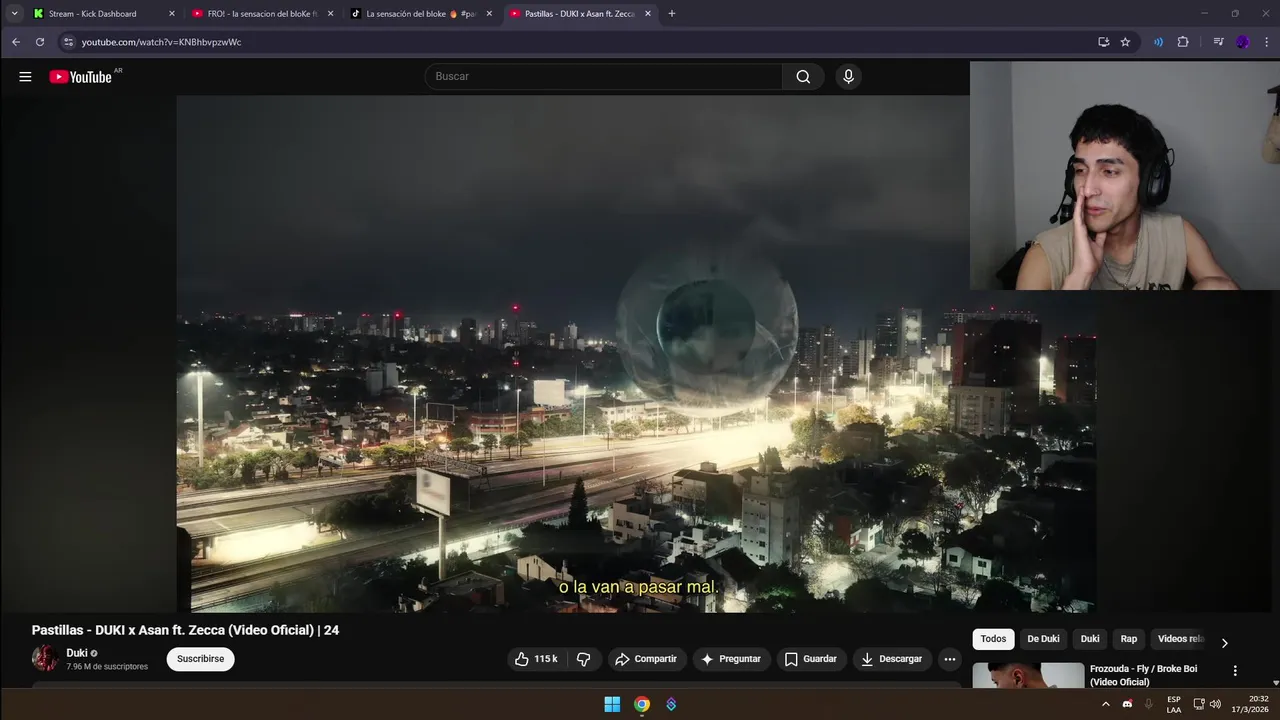Click the video title Pastillas - DUKI x Asan

(185, 630)
